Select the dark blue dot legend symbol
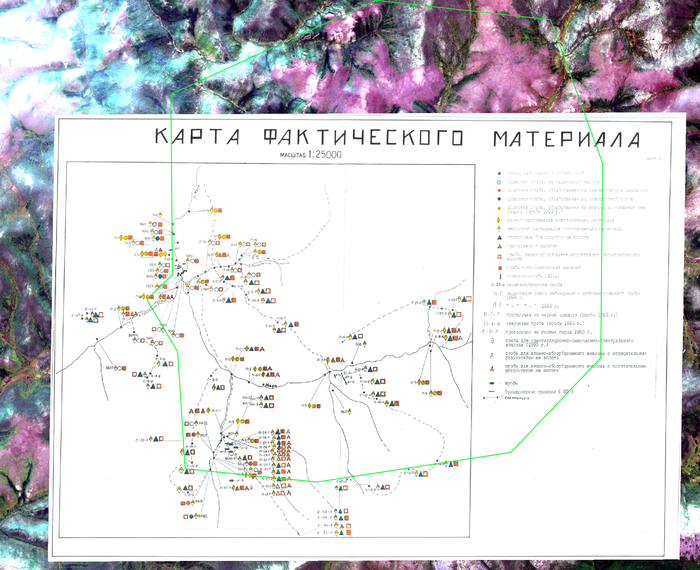Image resolution: width=700 pixels, height=570 pixels. click(500, 198)
